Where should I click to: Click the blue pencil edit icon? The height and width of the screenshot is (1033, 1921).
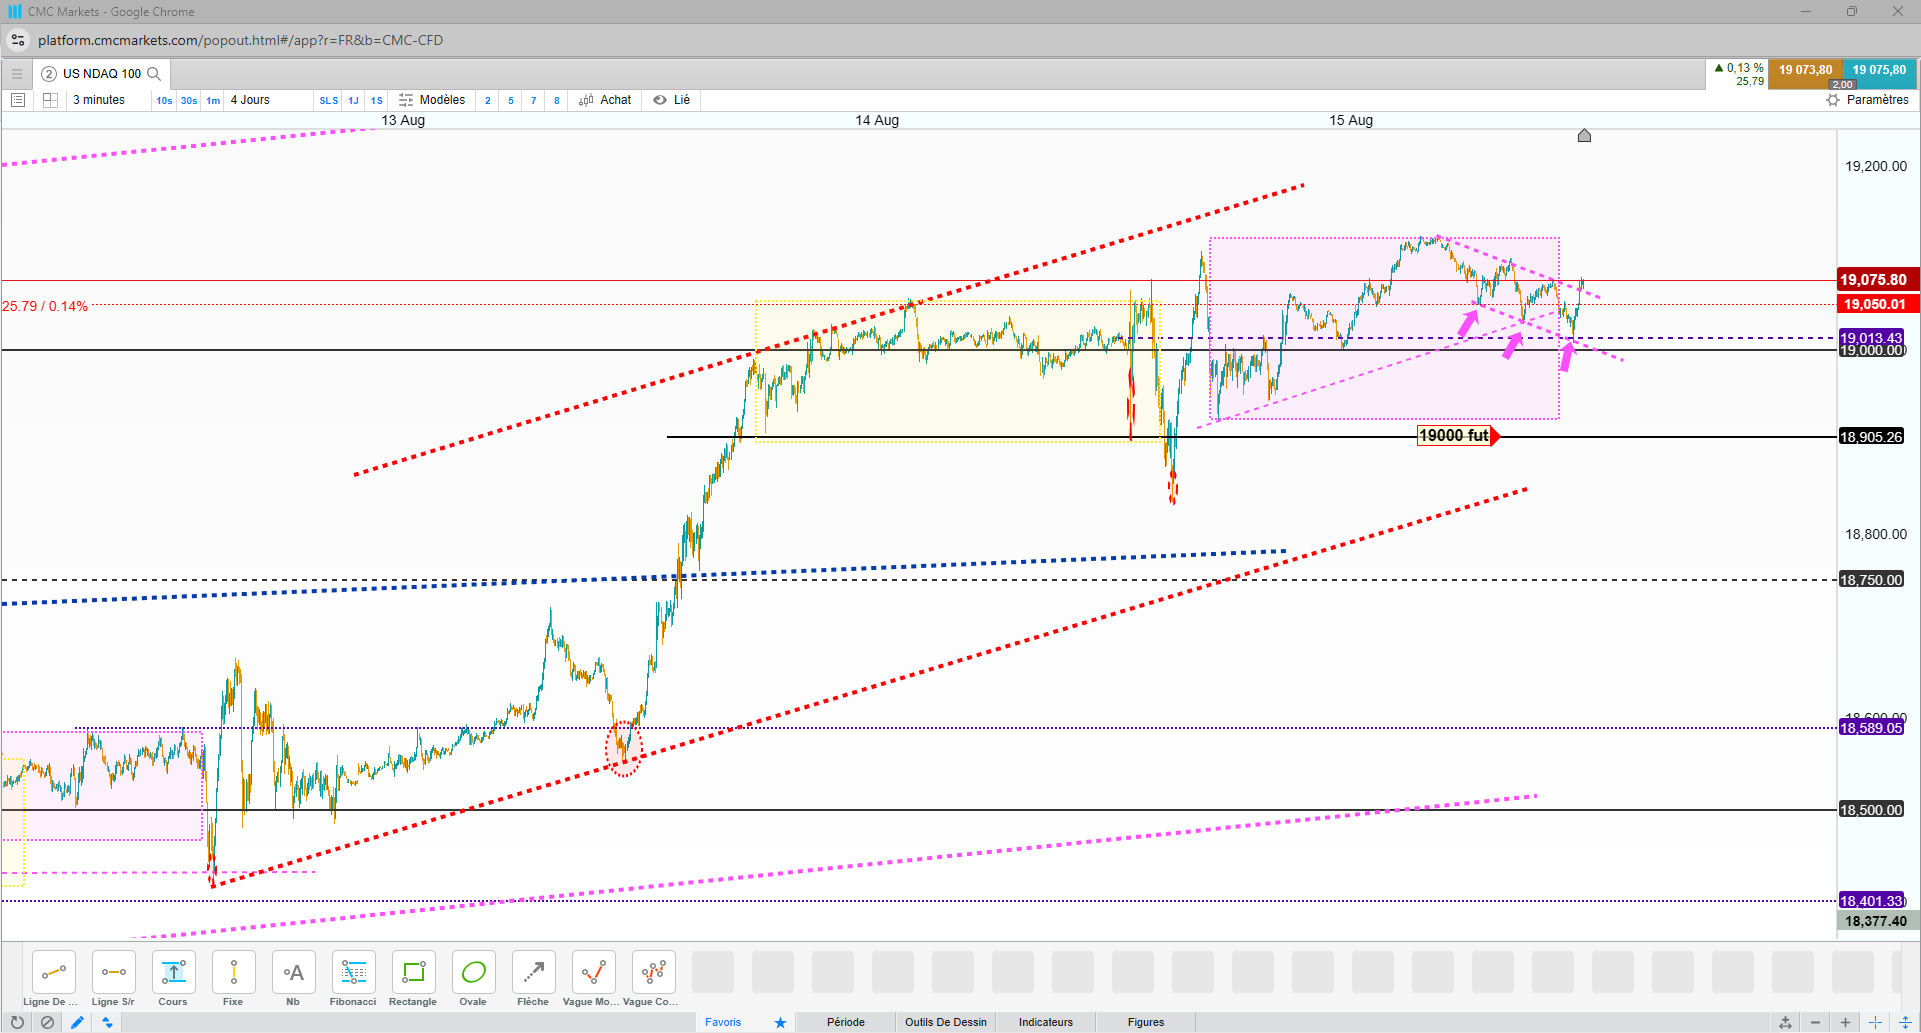click(77, 1022)
